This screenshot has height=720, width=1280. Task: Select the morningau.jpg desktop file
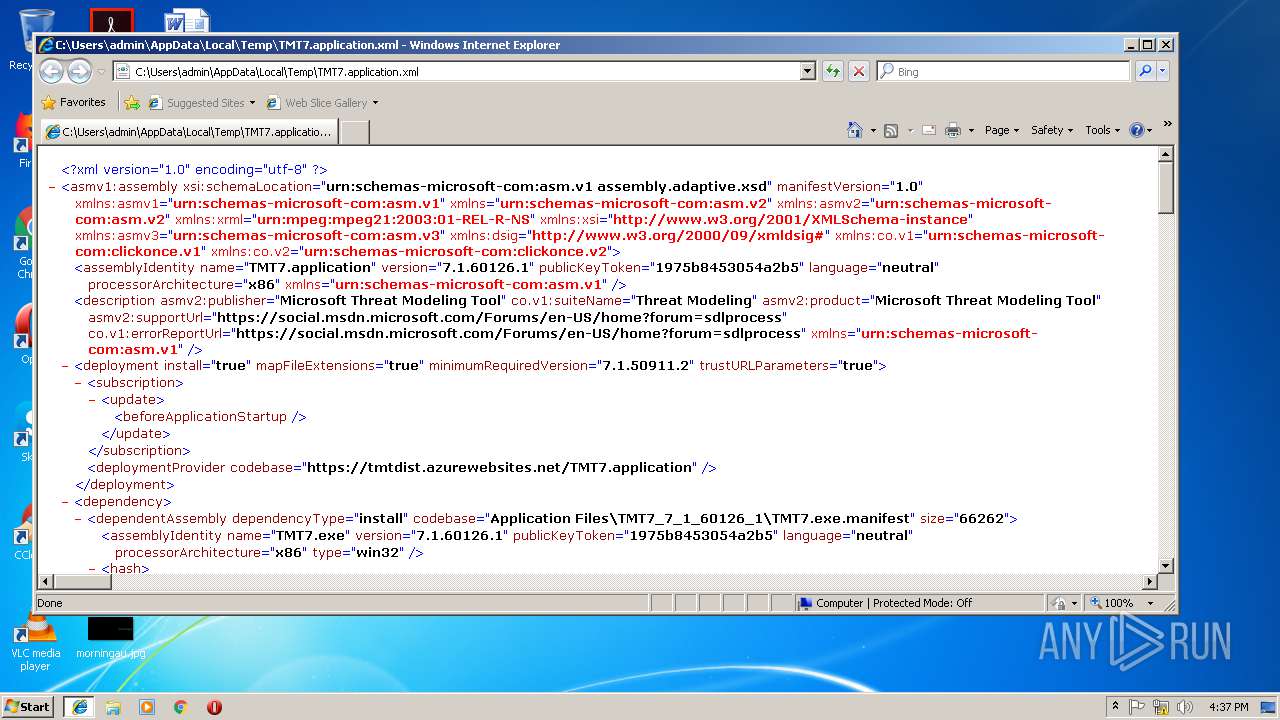111,638
